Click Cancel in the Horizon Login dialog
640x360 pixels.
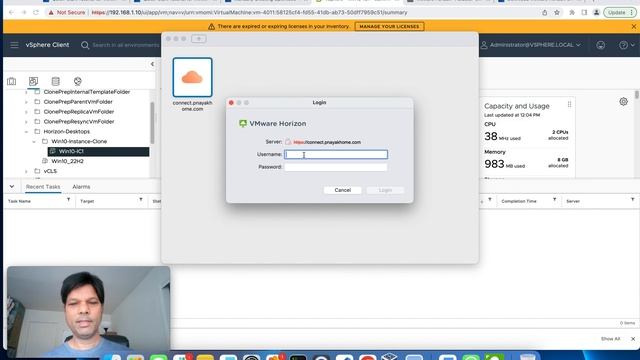tap(342, 190)
